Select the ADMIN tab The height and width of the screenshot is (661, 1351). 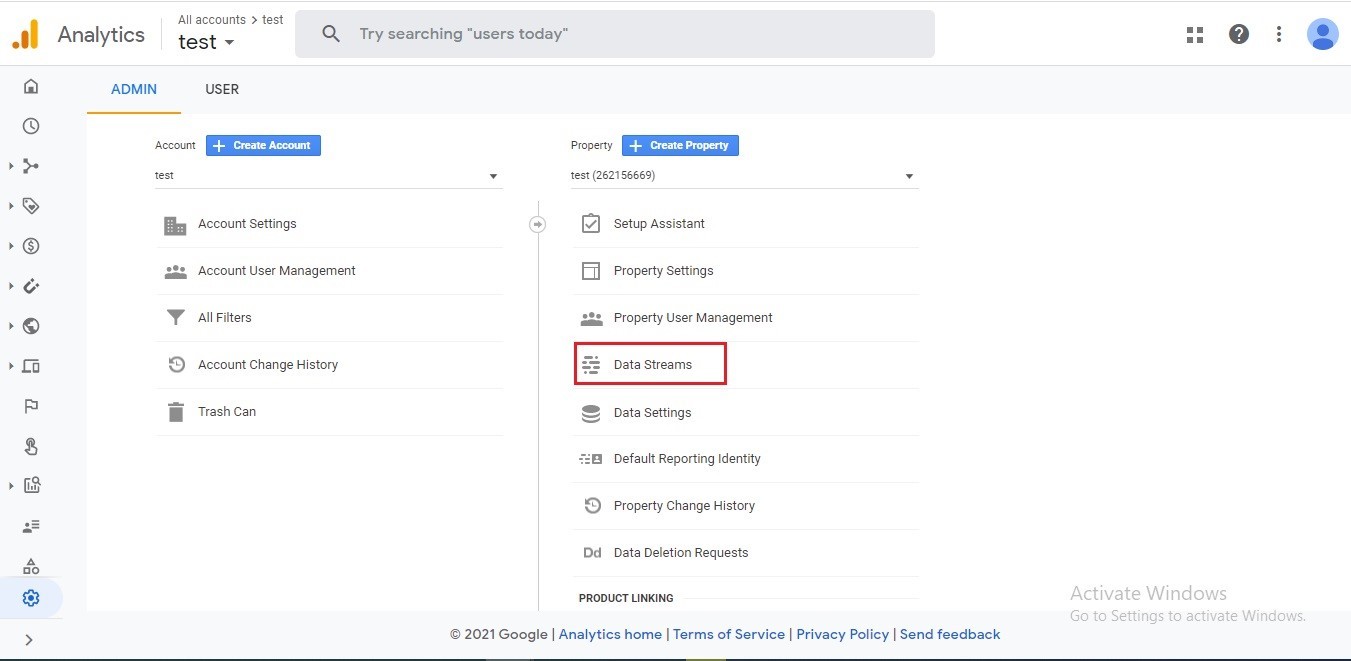[134, 89]
